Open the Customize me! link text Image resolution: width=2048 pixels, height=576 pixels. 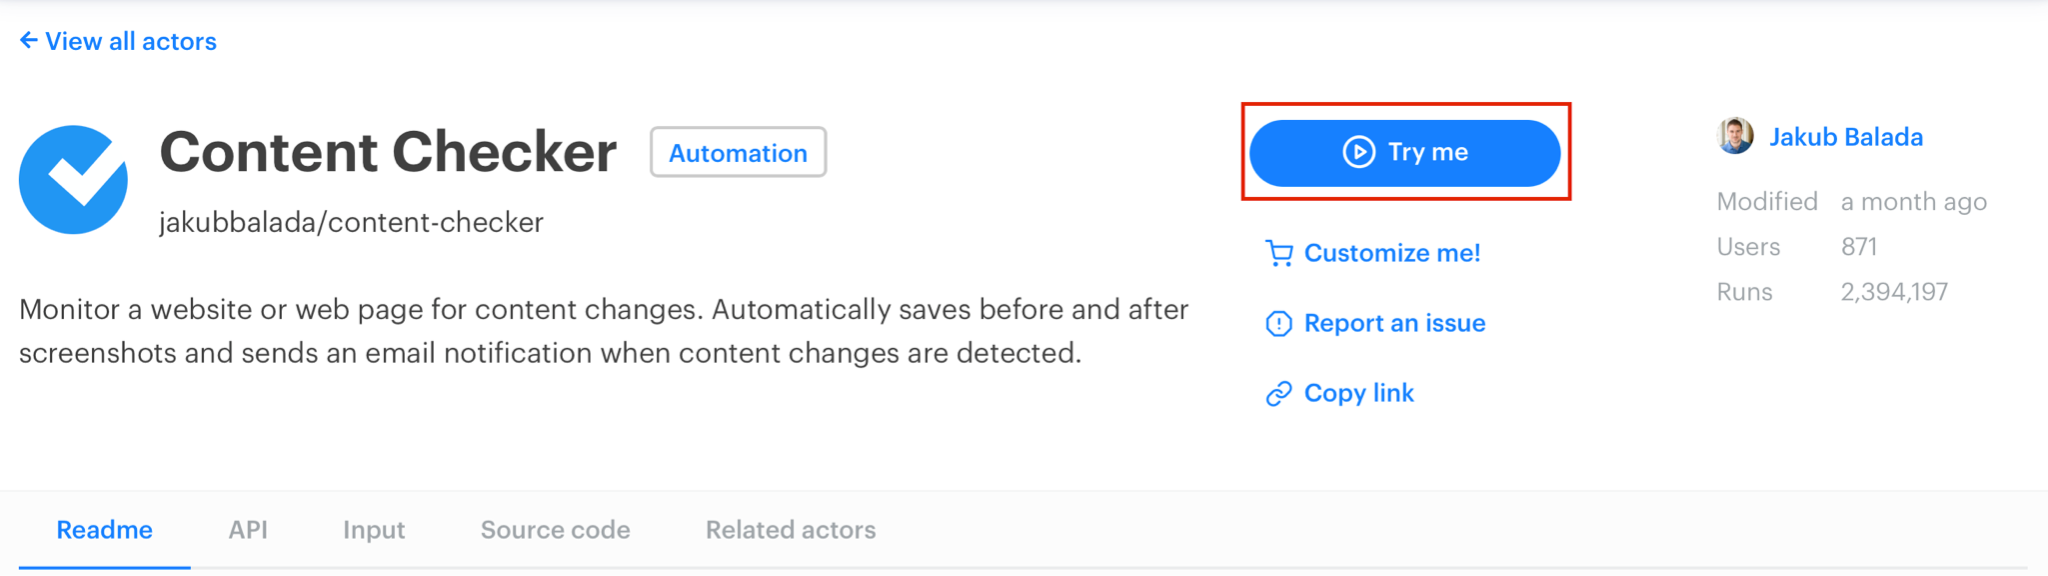coord(1392,253)
